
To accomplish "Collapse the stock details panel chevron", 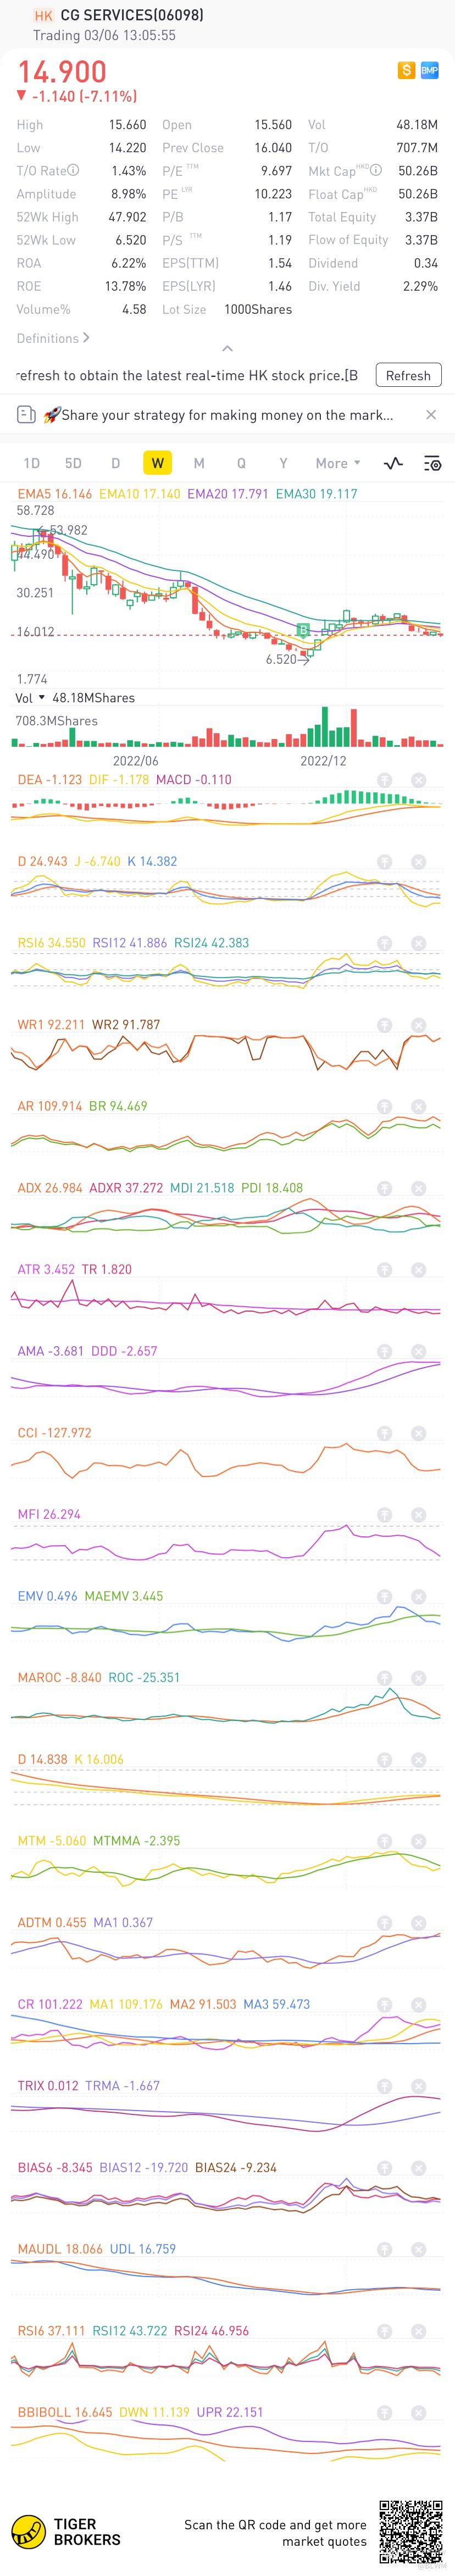I will [x=227, y=348].
